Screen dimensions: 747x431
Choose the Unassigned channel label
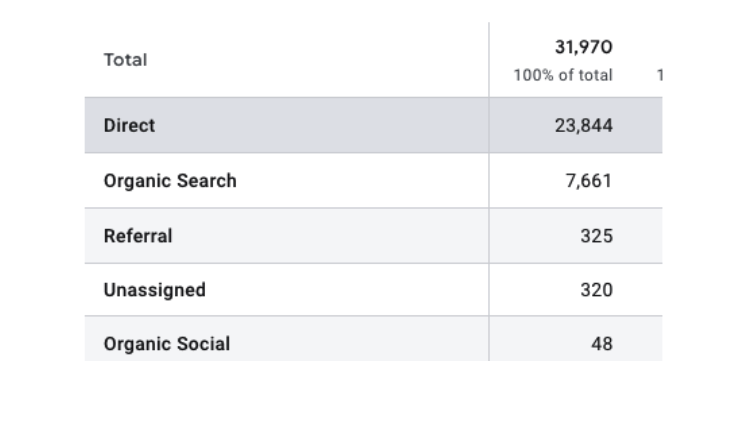click(154, 290)
